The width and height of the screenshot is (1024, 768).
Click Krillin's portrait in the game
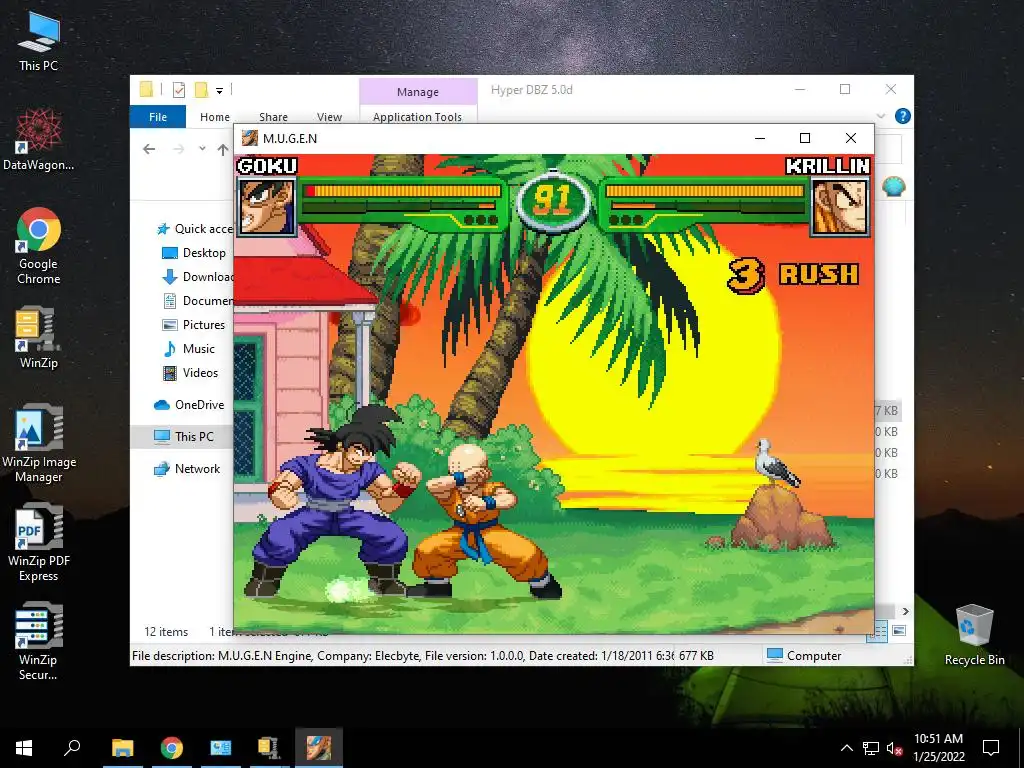[x=840, y=206]
